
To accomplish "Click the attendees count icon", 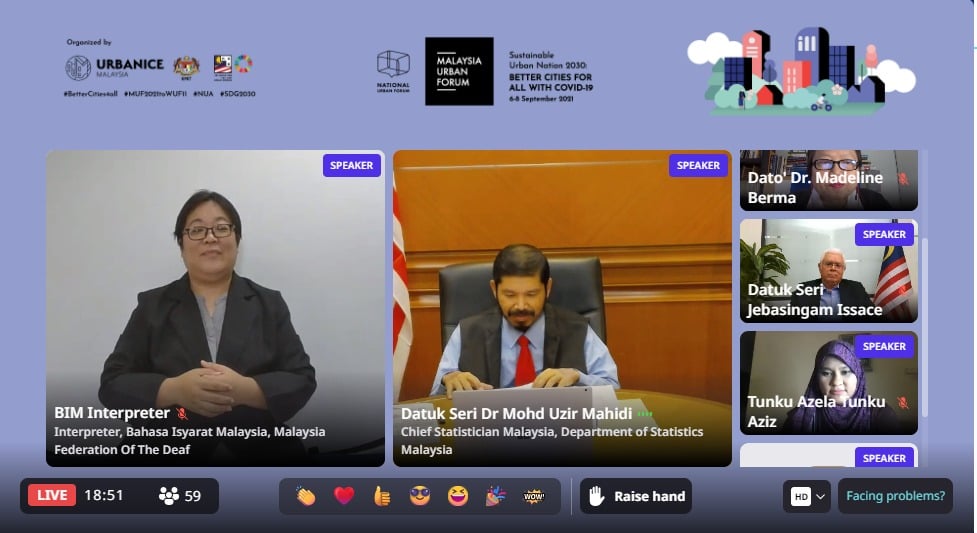I will click(169, 496).
